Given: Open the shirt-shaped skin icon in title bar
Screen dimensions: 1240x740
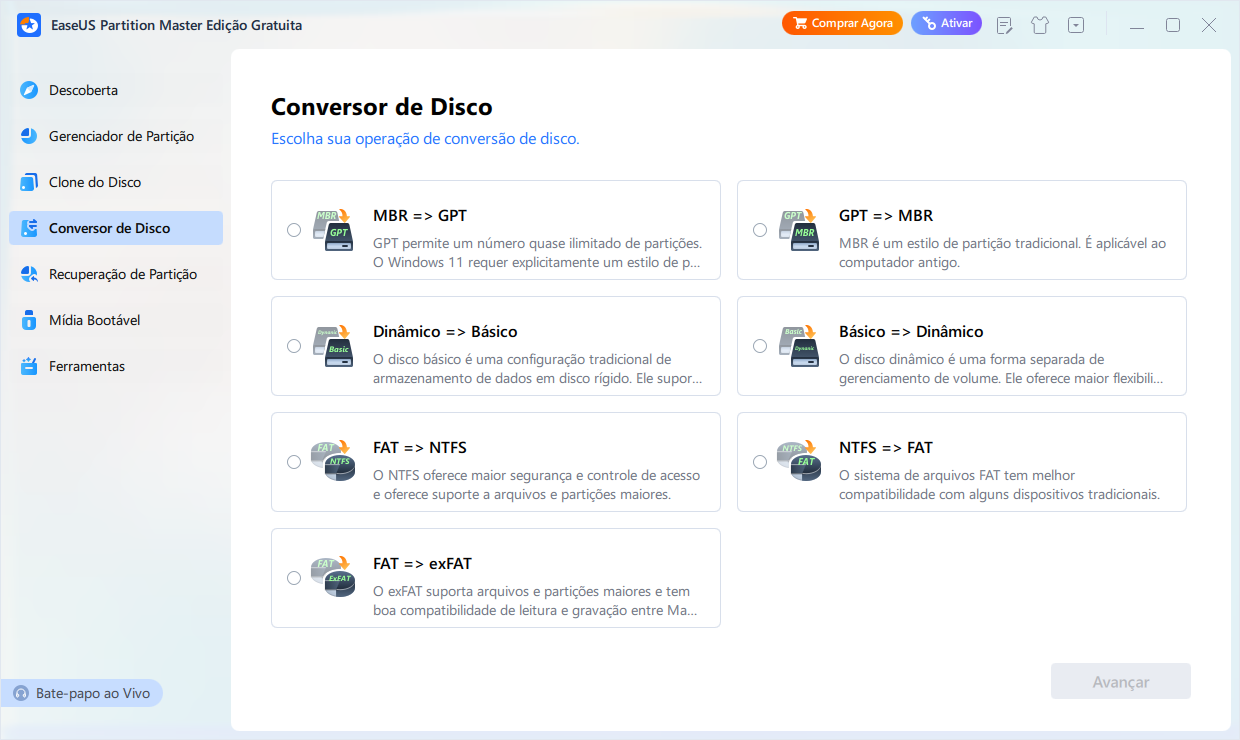Looking at the screenshot, I should tap(1040, 25).
